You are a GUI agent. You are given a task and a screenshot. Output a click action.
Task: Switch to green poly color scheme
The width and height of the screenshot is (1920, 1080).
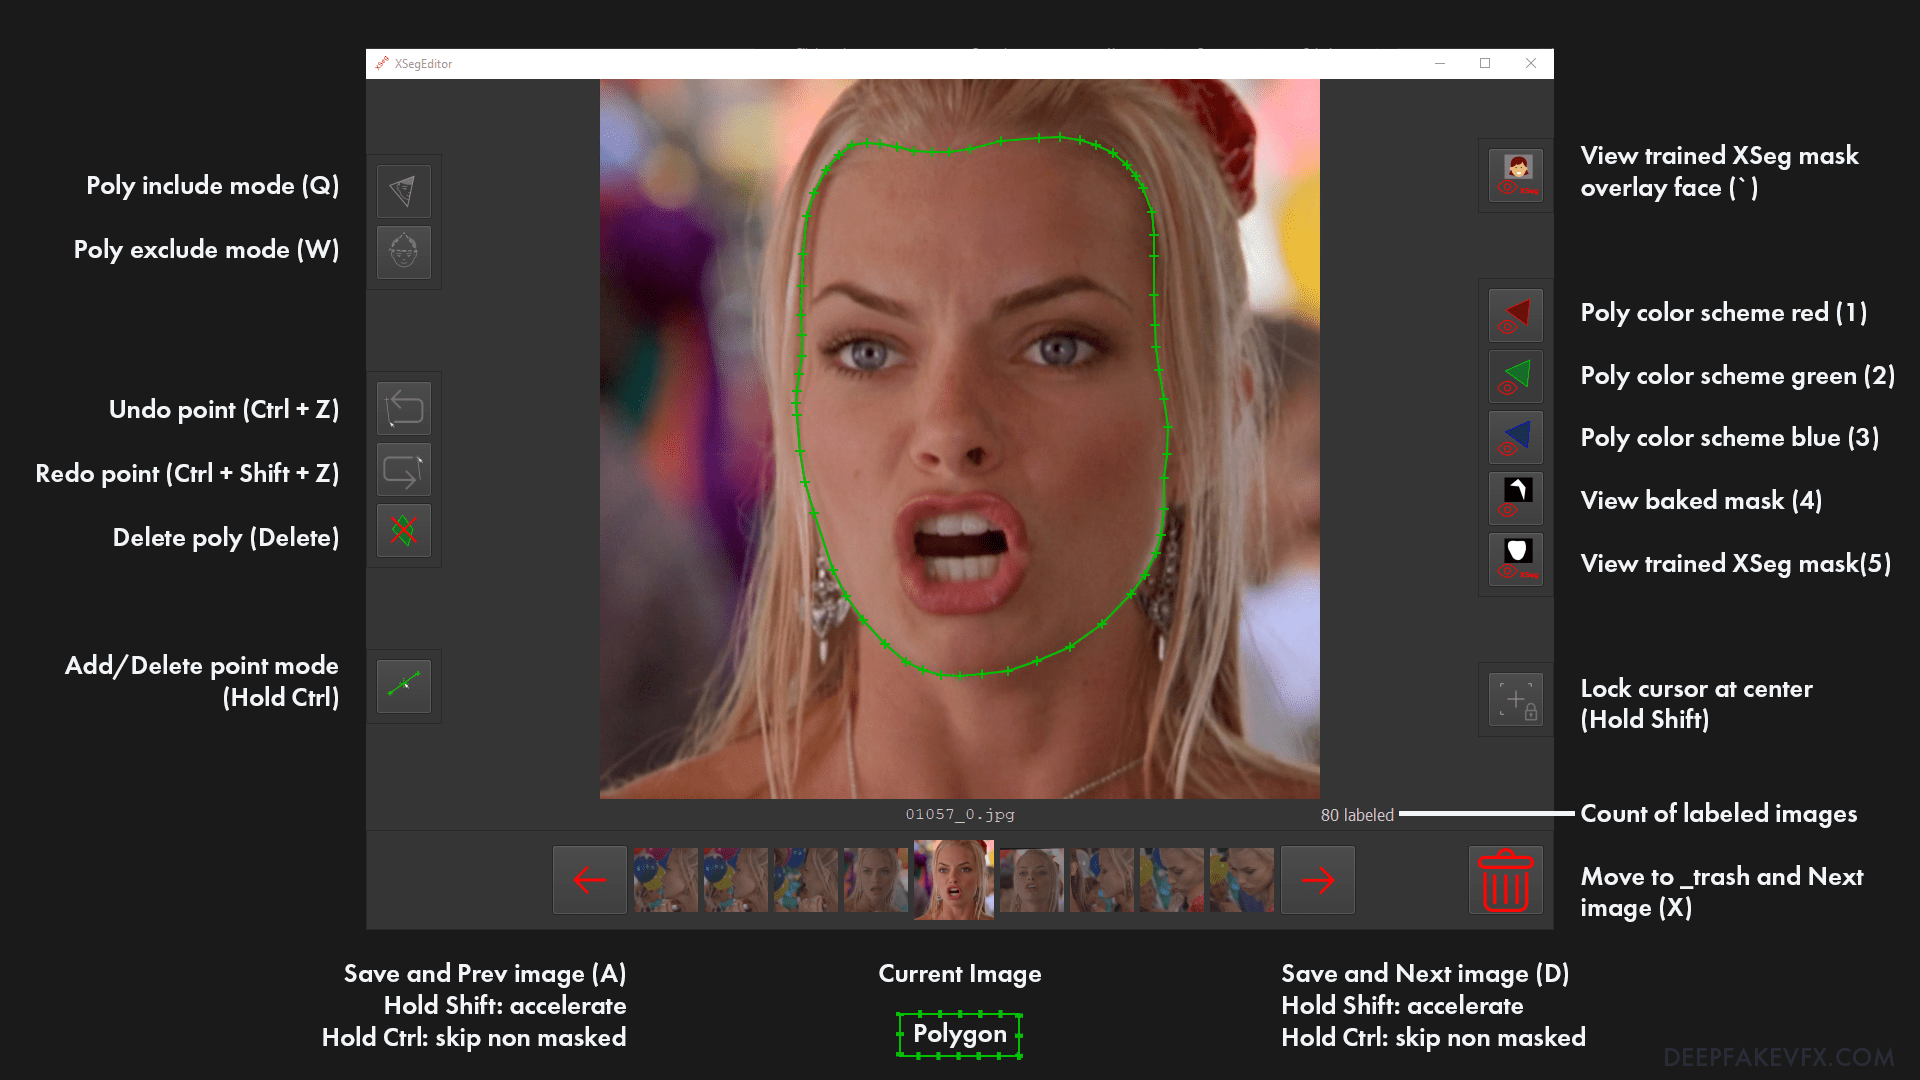pos(1516,376)
